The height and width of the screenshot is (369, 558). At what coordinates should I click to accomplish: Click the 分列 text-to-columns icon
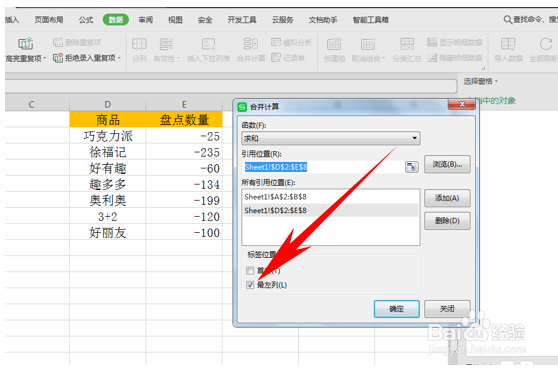(x=139, y=44)
